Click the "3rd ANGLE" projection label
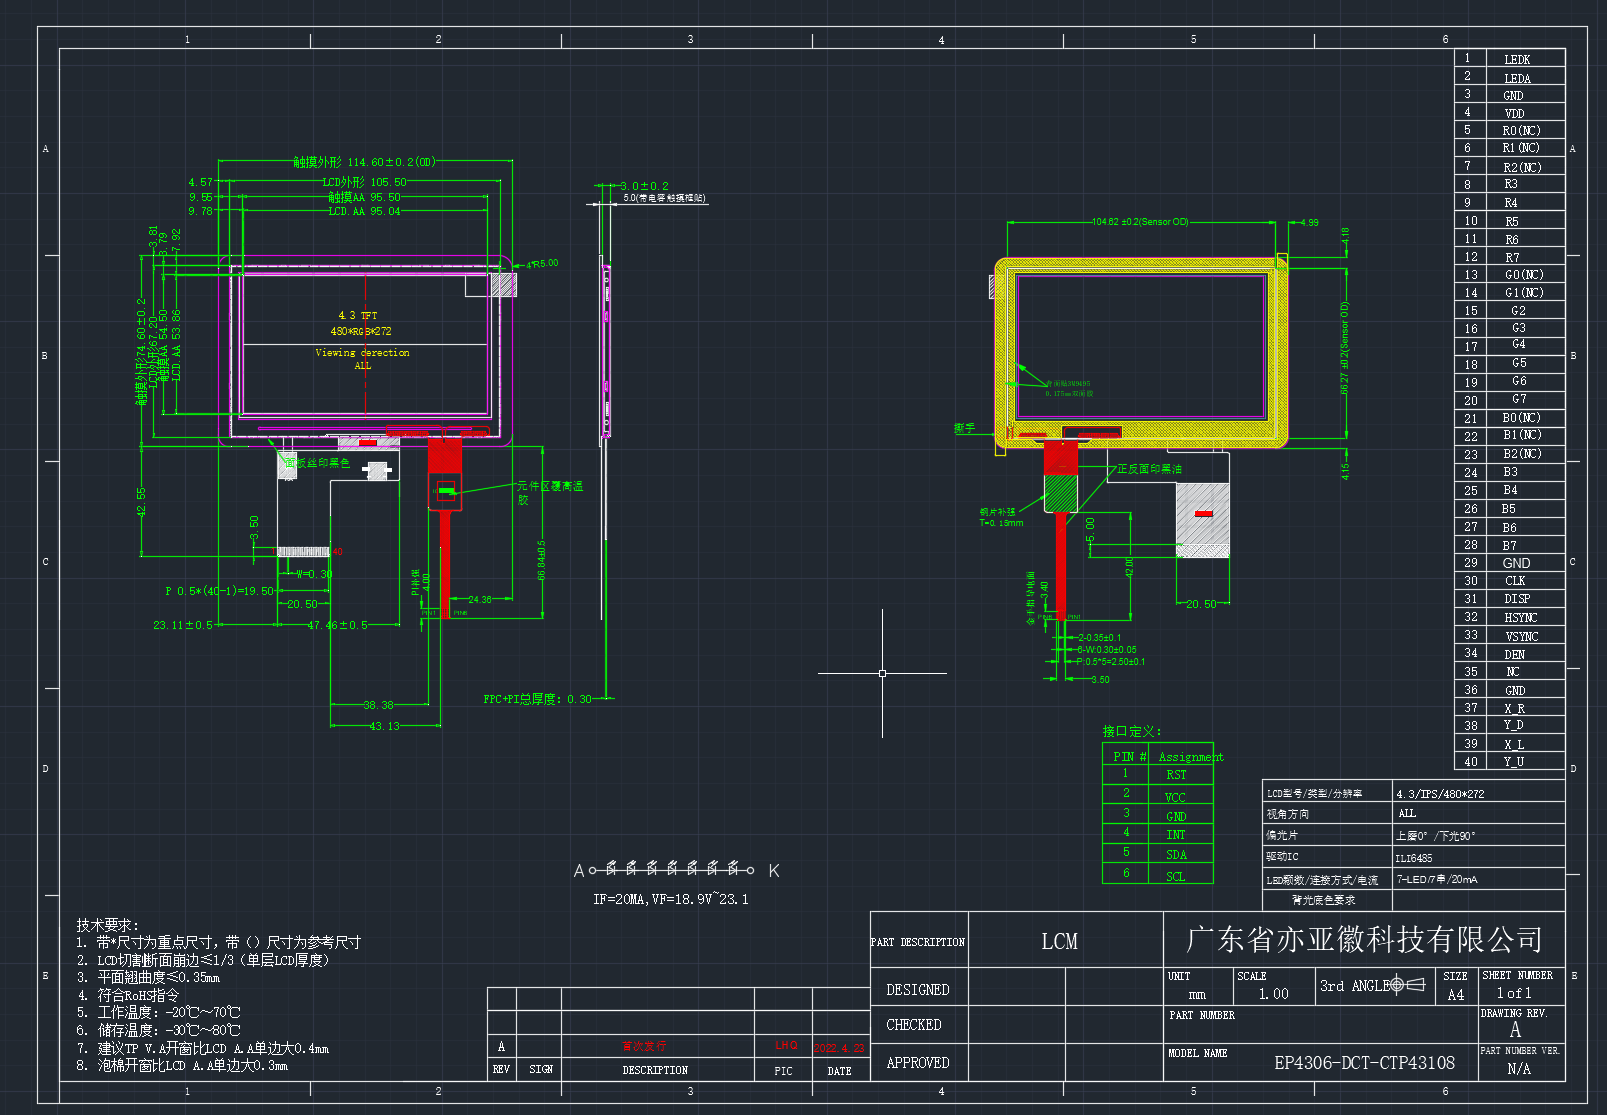This screenshot has height=1115, width=1607. point(1355,986)
